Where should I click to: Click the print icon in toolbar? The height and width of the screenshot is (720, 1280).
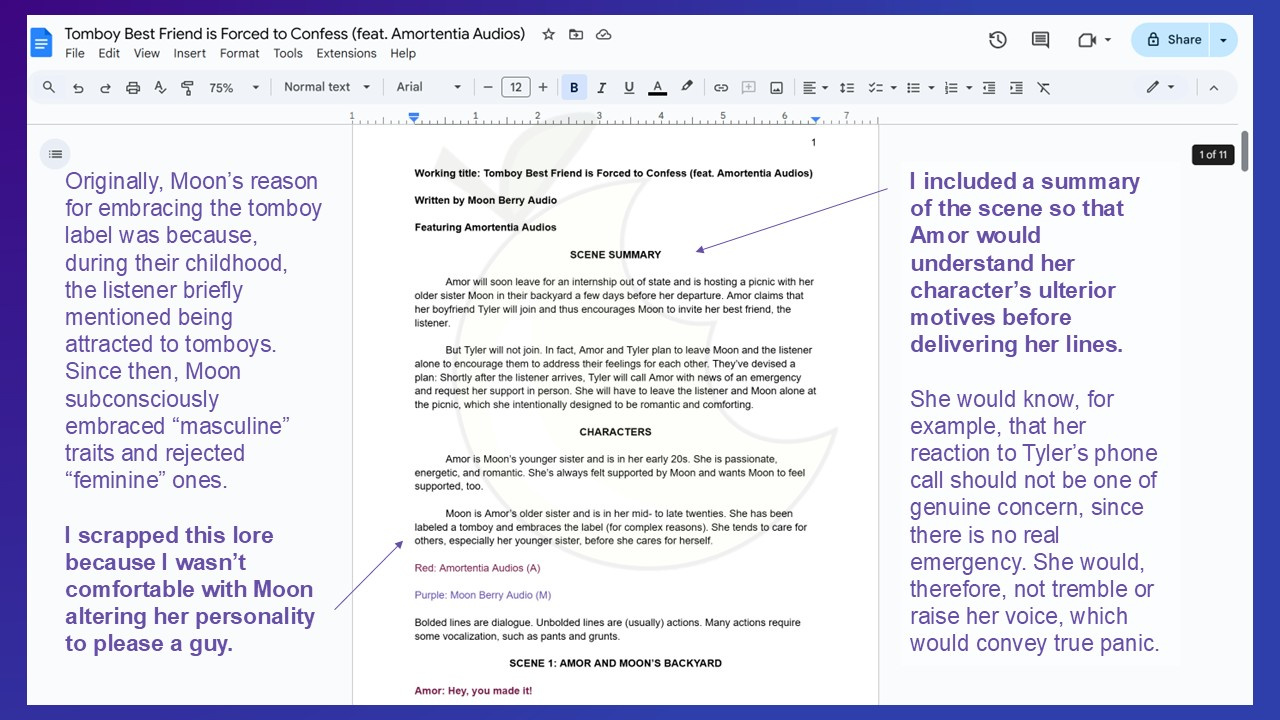click(133, 88)
